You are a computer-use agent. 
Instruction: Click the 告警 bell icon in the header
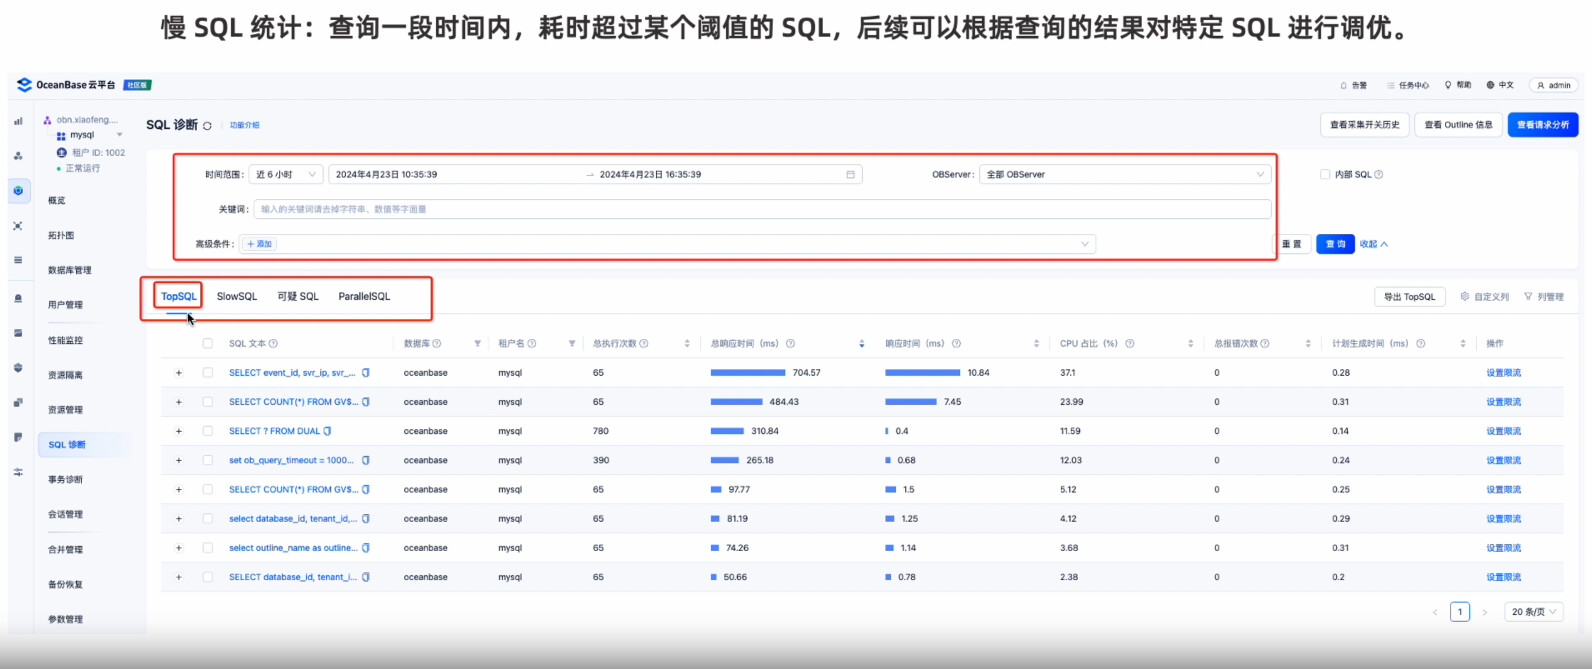1343,85
